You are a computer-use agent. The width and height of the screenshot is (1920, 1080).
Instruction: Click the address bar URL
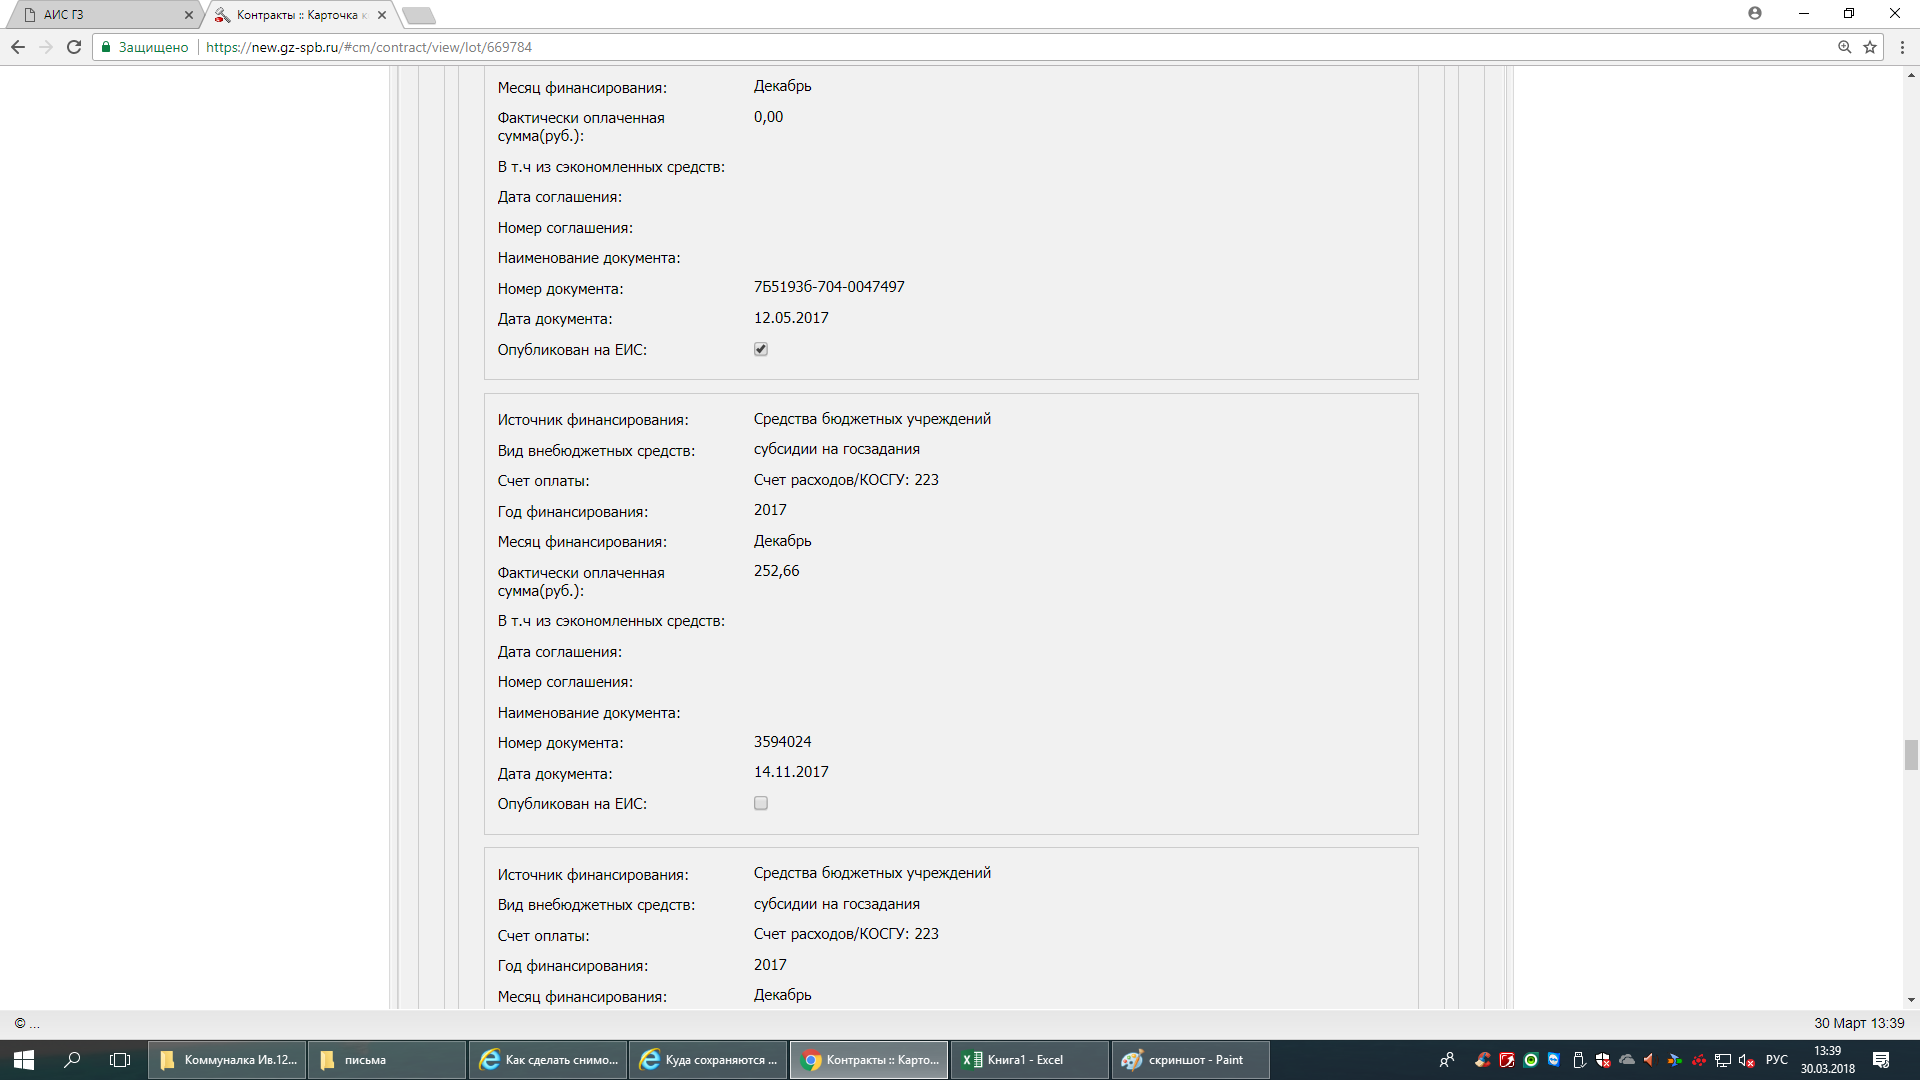pos(369,47)
